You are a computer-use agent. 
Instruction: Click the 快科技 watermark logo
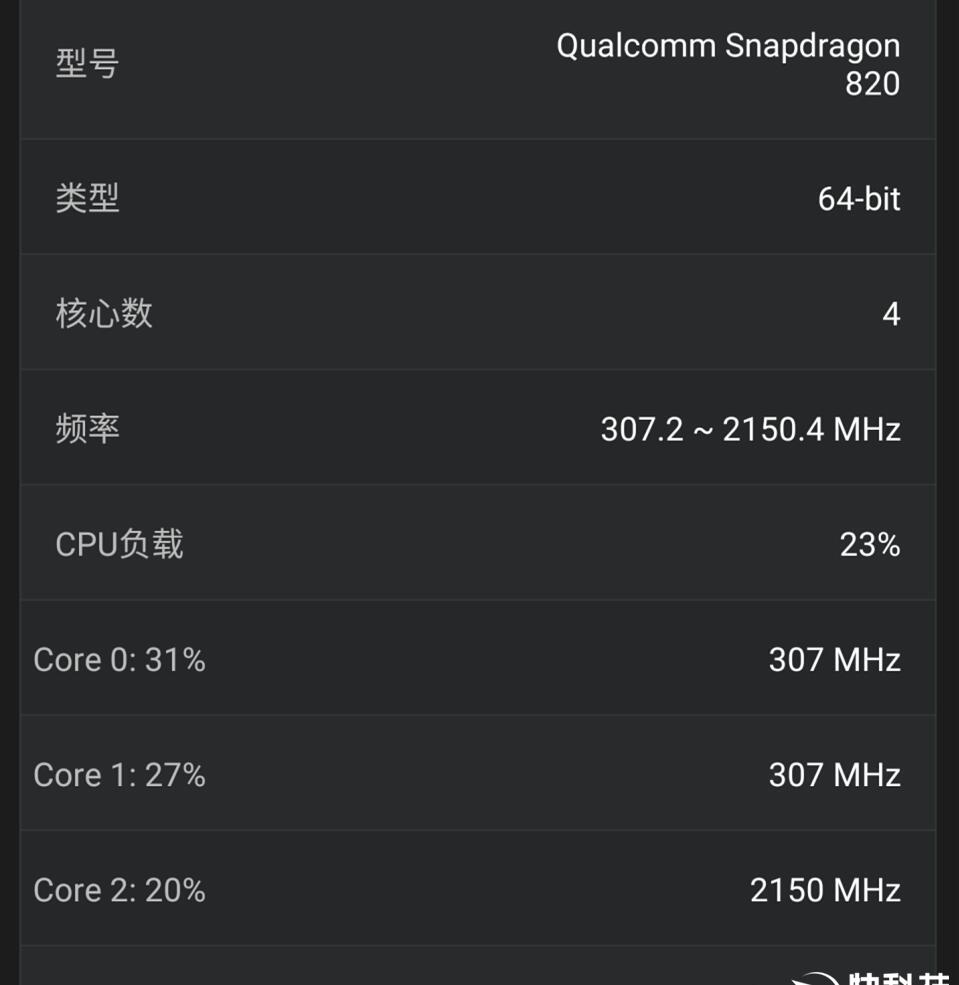pyautogui.click(x=871, y=977)
